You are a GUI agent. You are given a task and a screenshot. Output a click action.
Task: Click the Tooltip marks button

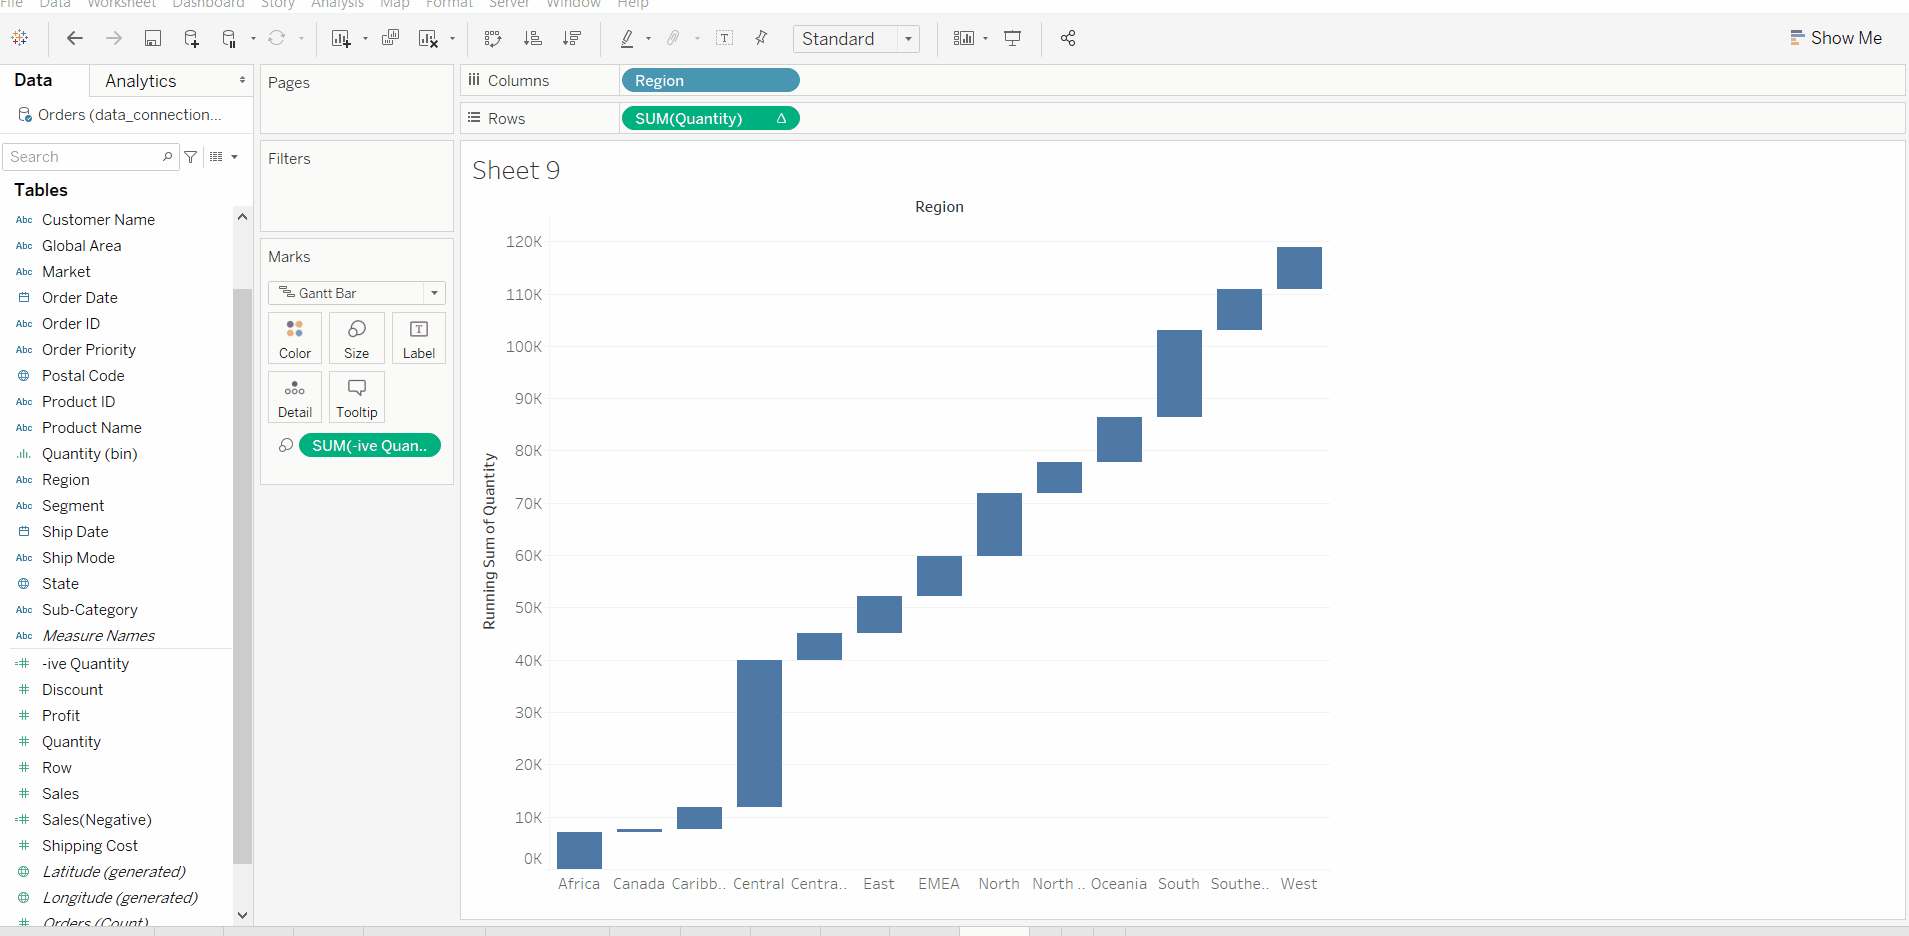[356, 397]
